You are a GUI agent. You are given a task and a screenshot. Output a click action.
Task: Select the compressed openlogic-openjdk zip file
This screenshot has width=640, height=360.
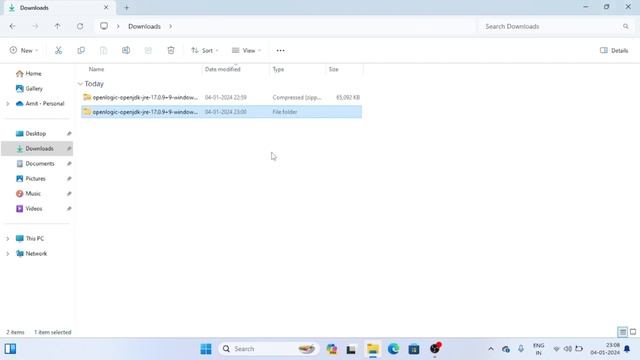click(x=221, y=98)
